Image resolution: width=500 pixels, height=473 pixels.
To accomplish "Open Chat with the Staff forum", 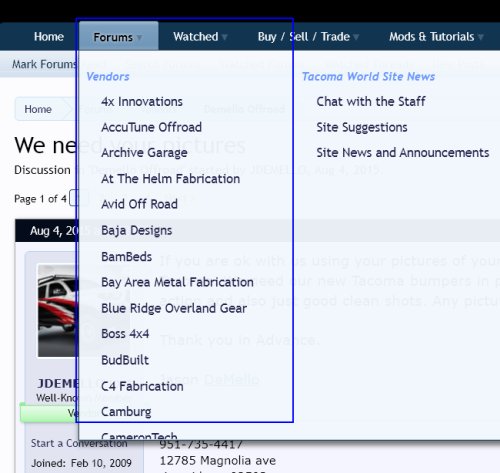I will [x=371, y=101].
